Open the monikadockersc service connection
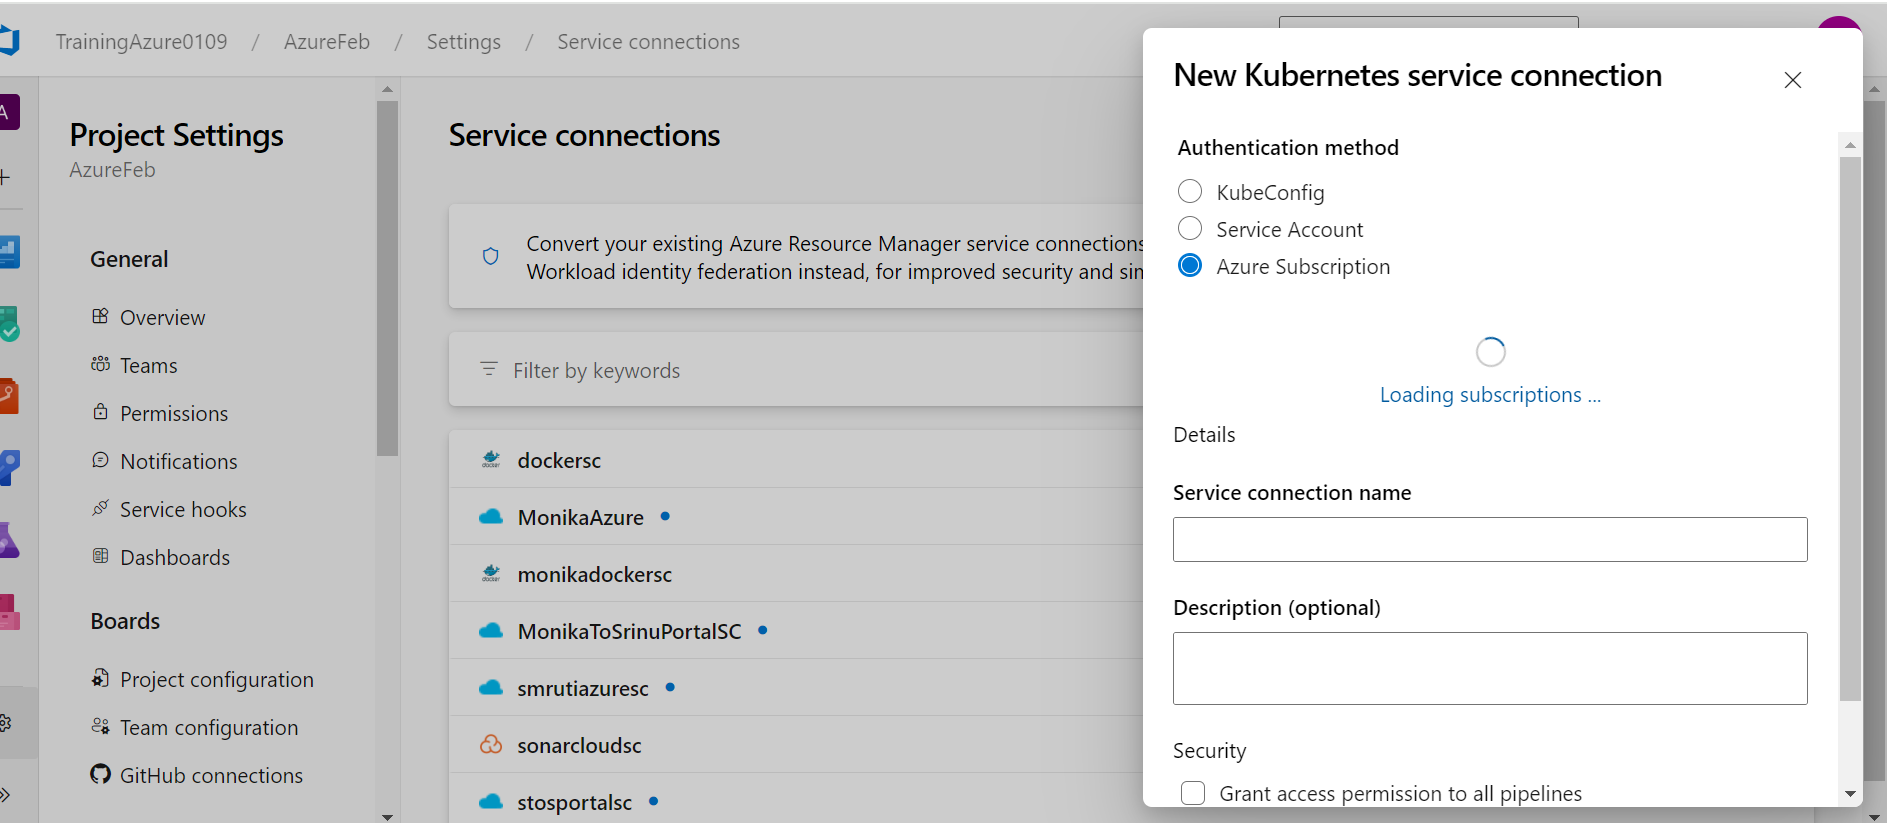 tap(595, 574)
